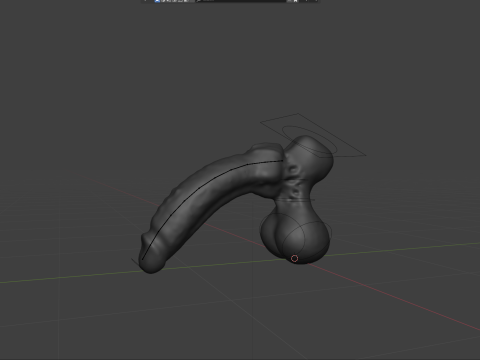Click the red 3D cursor circle

294,258
